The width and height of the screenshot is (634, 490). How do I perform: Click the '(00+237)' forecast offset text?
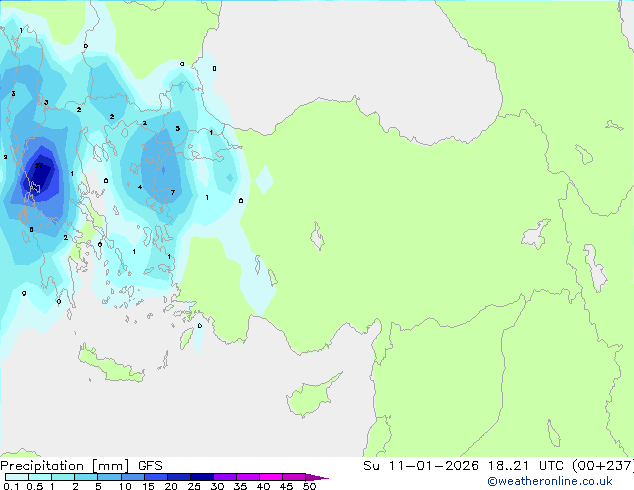[602, 466]
